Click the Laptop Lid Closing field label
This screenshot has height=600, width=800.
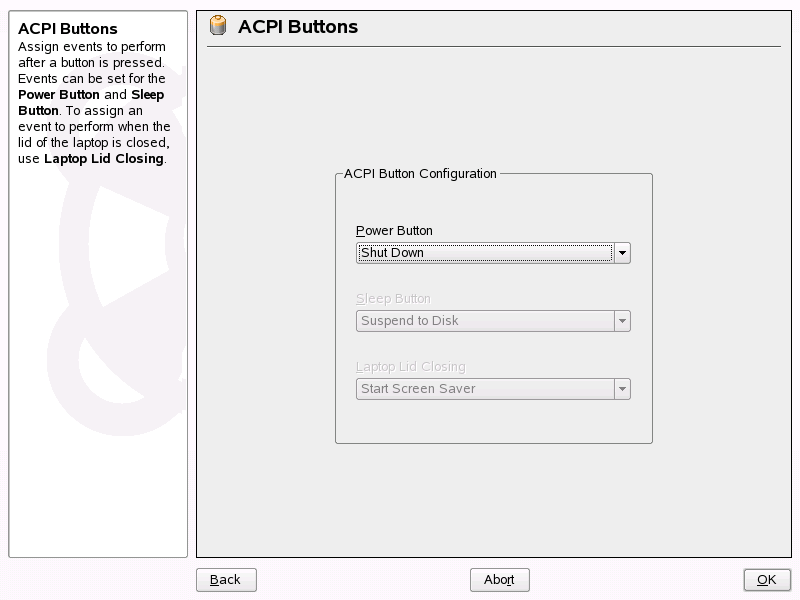[x=410, y=367]
